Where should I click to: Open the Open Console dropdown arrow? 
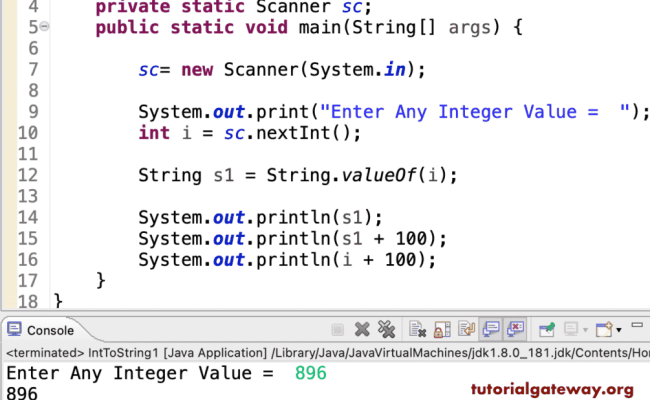click(x=618, y=330)
